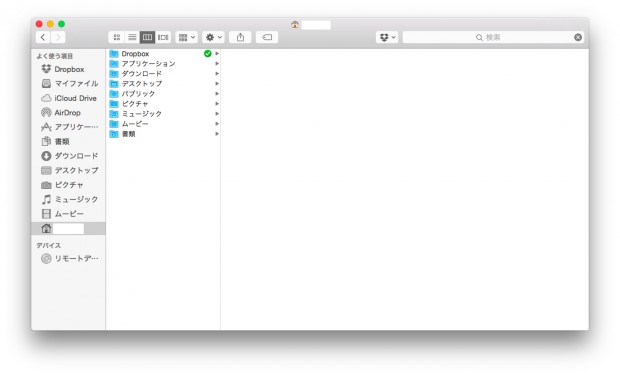Select AirDrop in the sidebar
The height and width of the screenshot is (375, 620).
68,113
